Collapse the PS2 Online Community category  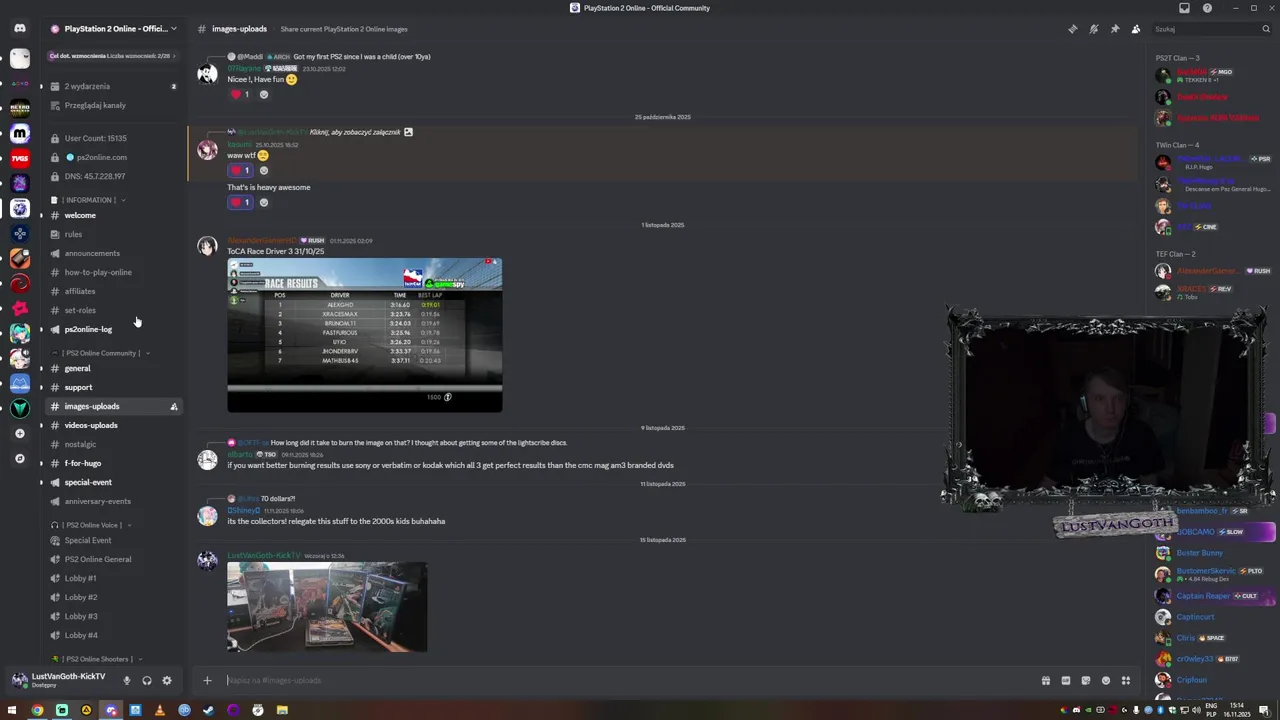[100, 353]
